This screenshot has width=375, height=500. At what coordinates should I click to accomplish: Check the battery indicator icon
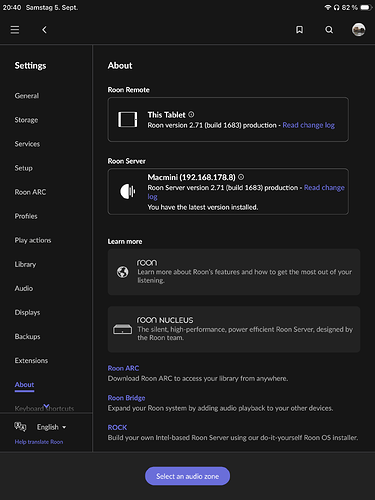(x=366, y=7)
